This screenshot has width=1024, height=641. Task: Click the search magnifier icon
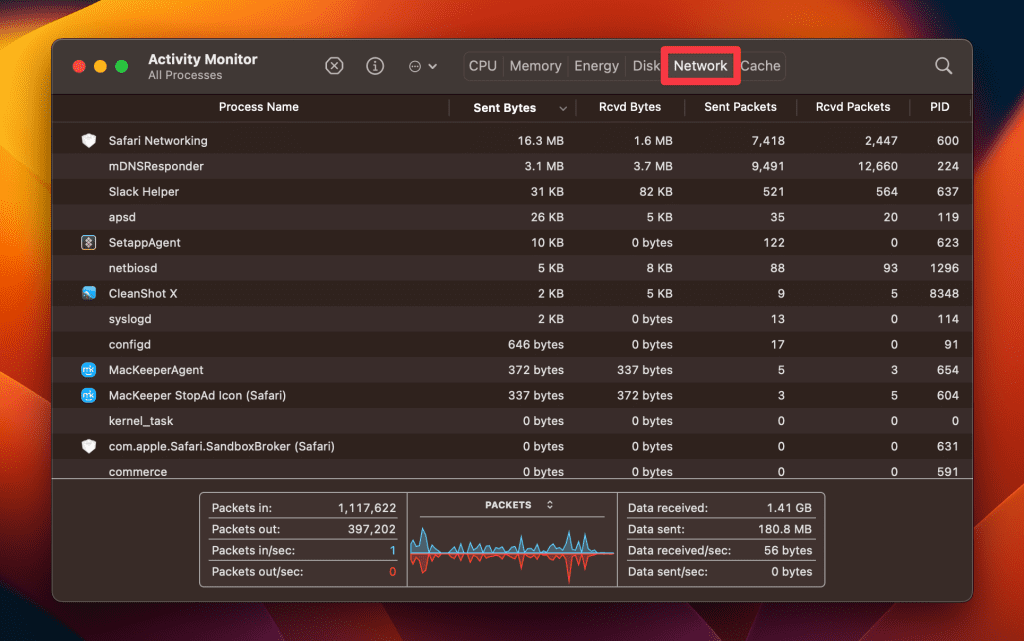click(x=943, y=66)
